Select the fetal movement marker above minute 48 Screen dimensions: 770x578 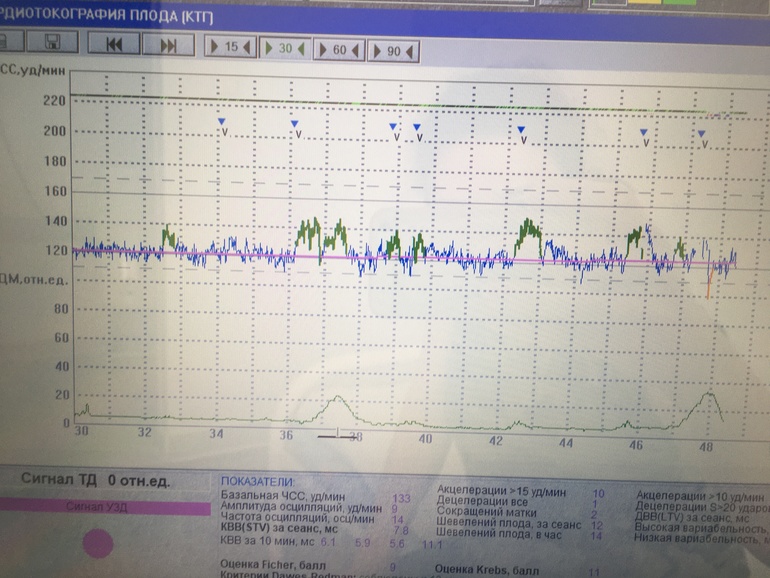[702, 134]
